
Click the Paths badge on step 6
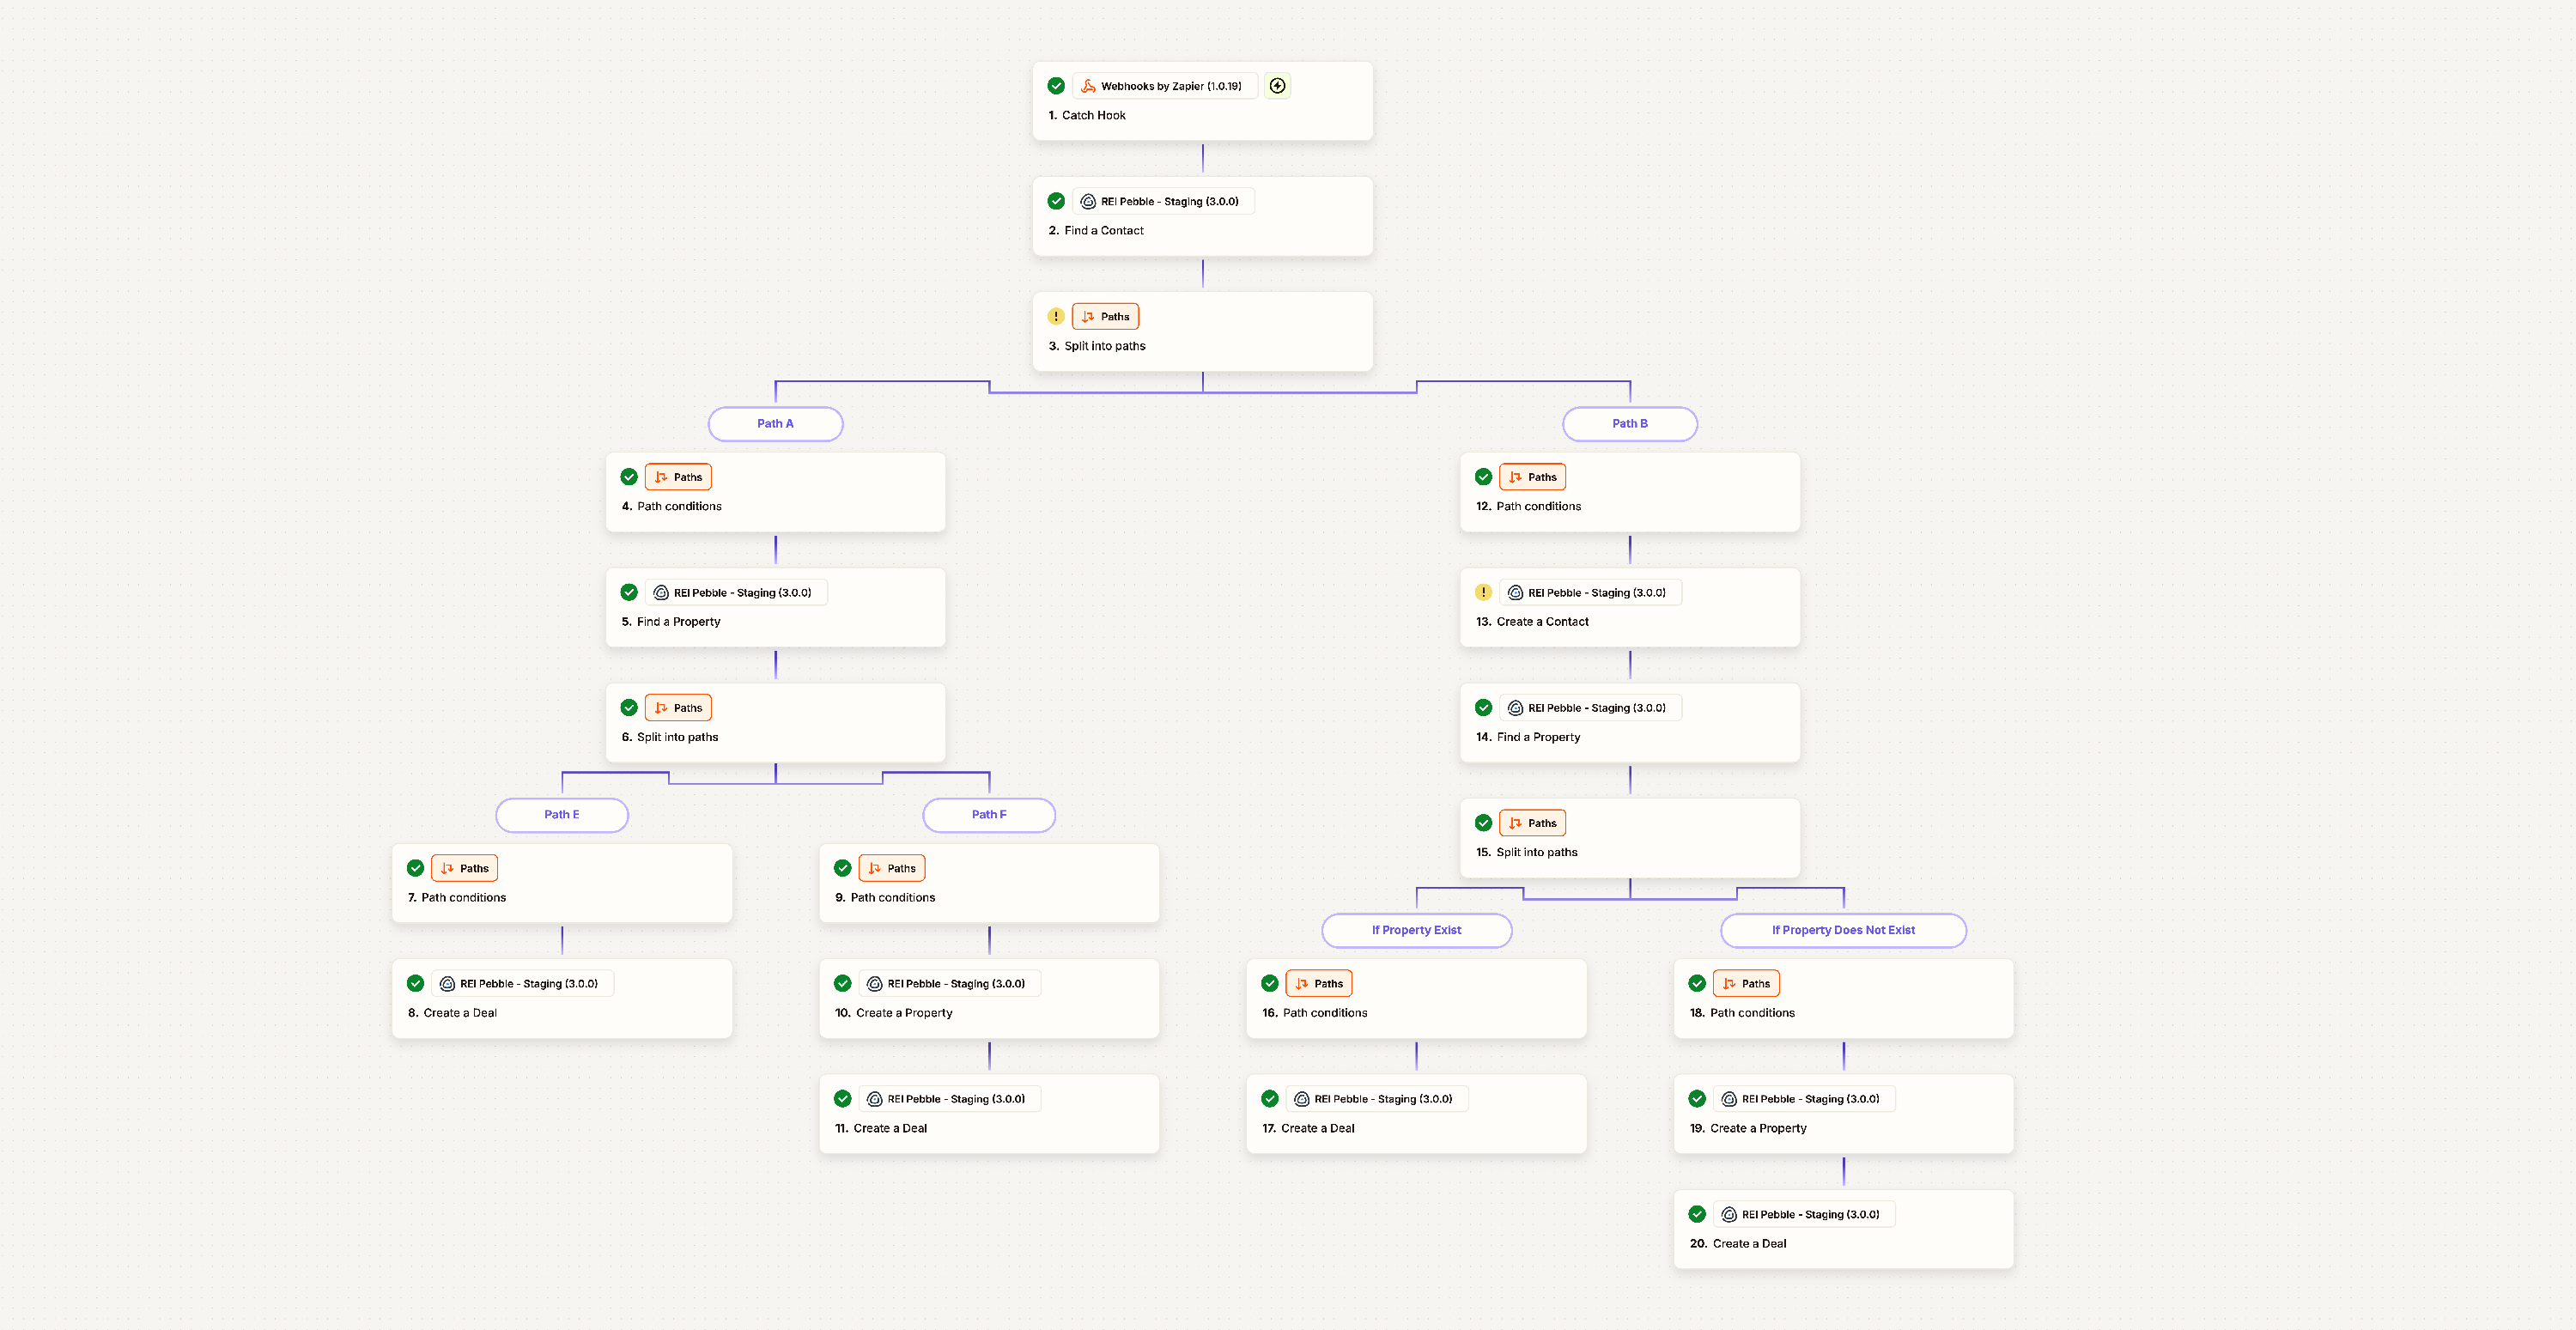678,708
